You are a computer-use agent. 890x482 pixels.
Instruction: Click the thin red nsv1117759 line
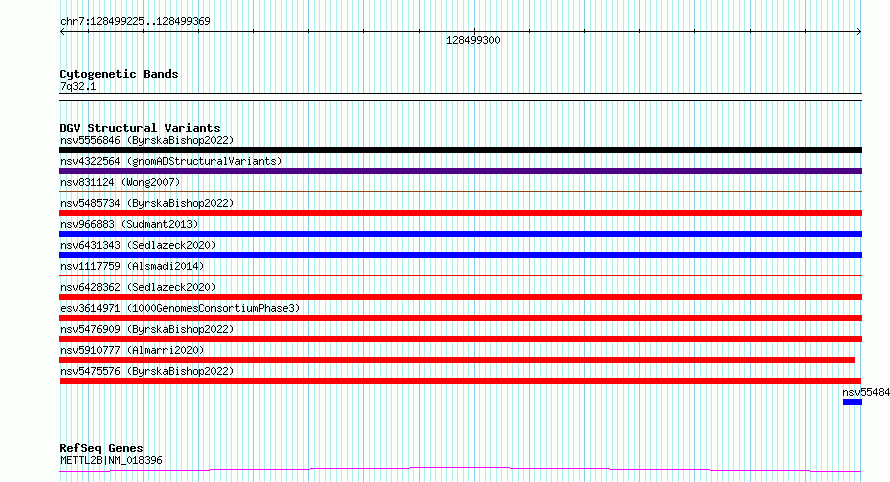[460, 276]
